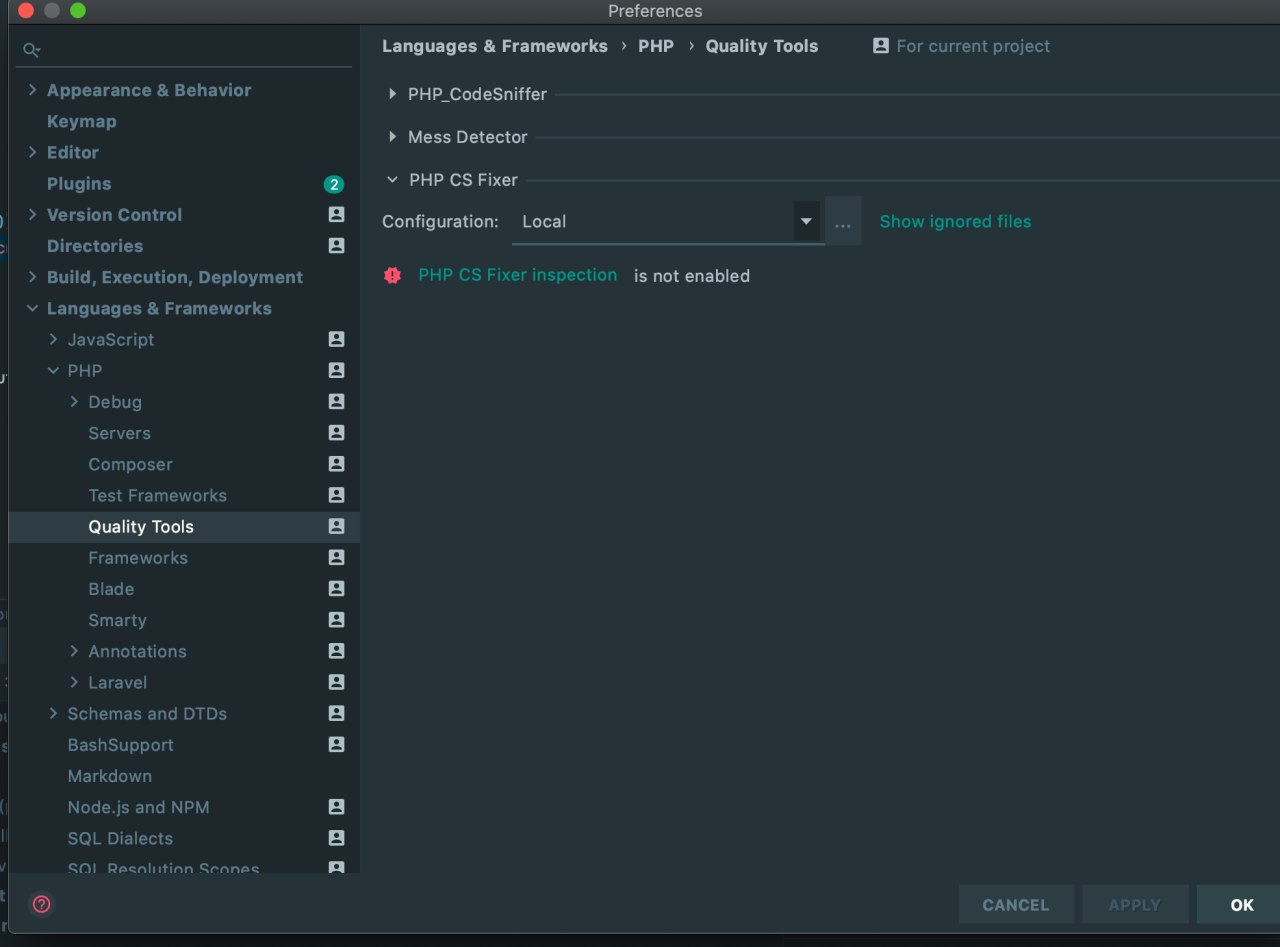The width and height of the screenshot is (1280, 947).
Task: Click the red error icon beside PHP CS Fixer inspection
Action: pyautogui.click(x=393, y=275)
